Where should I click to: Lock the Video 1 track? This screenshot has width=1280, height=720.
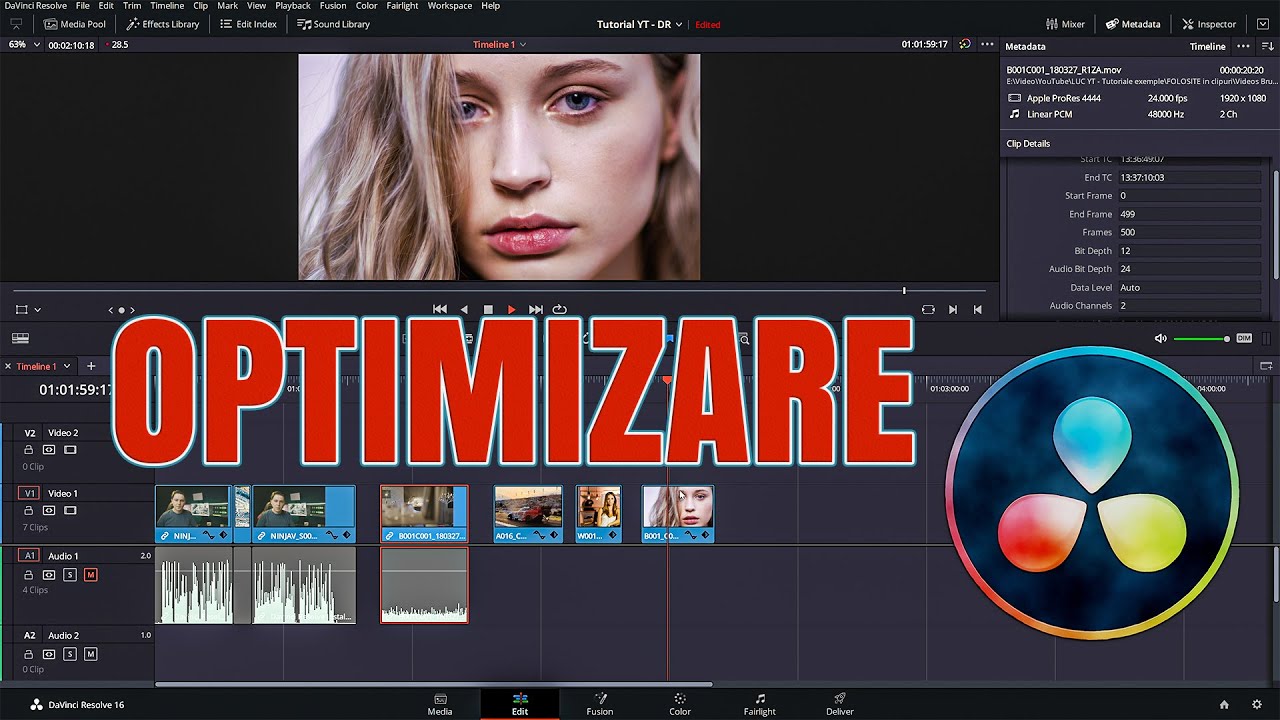[28, 511]
